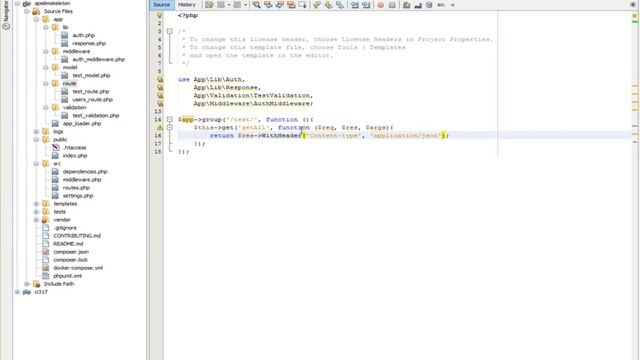This screenshot has width=640, height=360.
Task: Switch to the History view tab
Action: (x=187, y=5)
